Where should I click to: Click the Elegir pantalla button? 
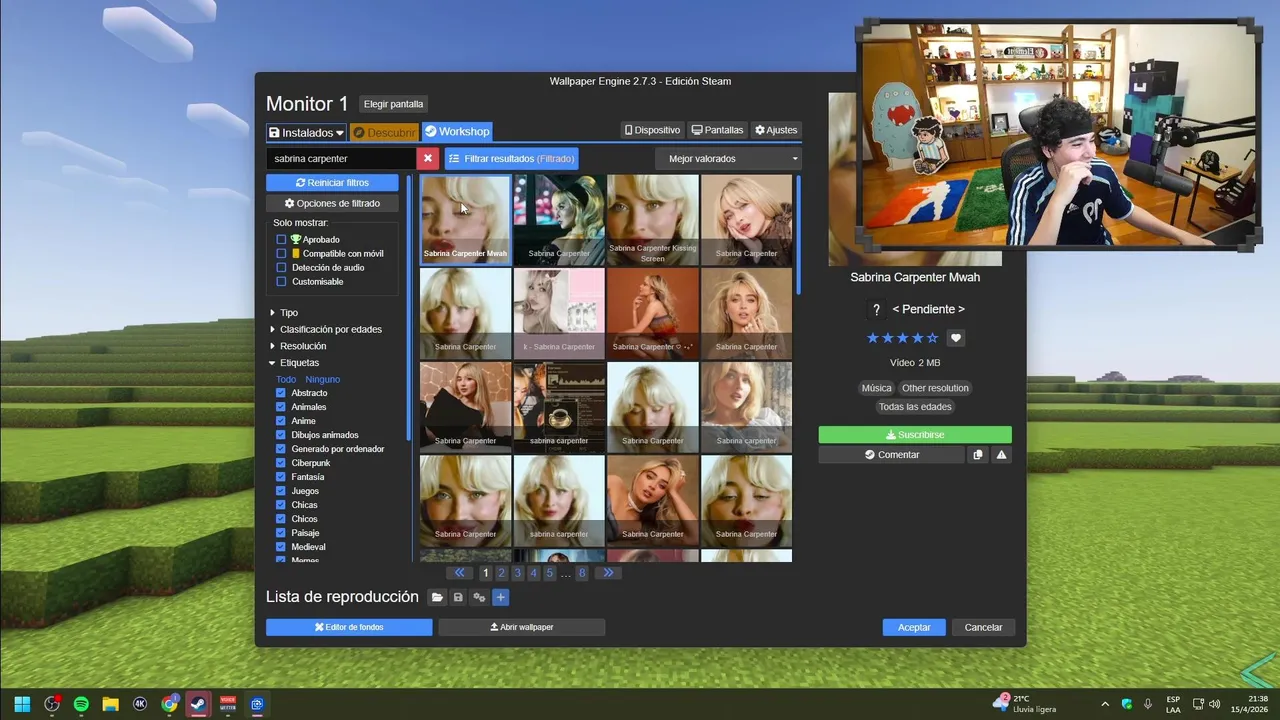[x=393, y=104]
